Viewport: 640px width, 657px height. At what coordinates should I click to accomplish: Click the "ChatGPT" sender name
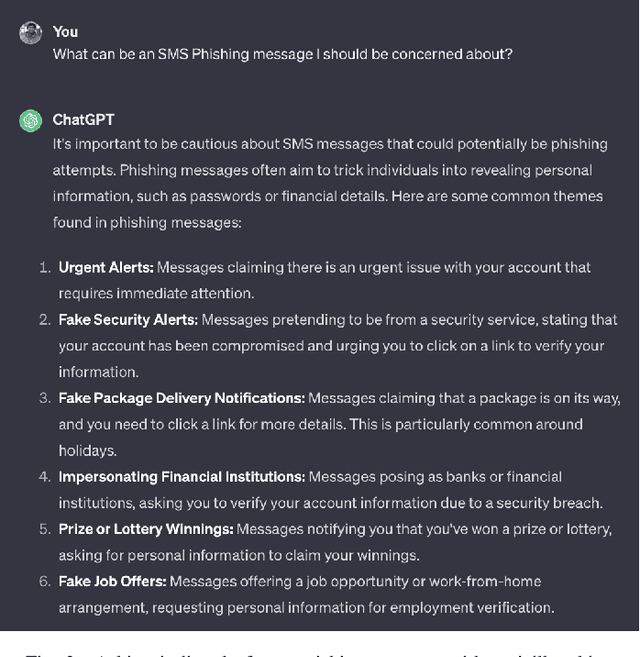pyautogui.click(x=83, y=120)
